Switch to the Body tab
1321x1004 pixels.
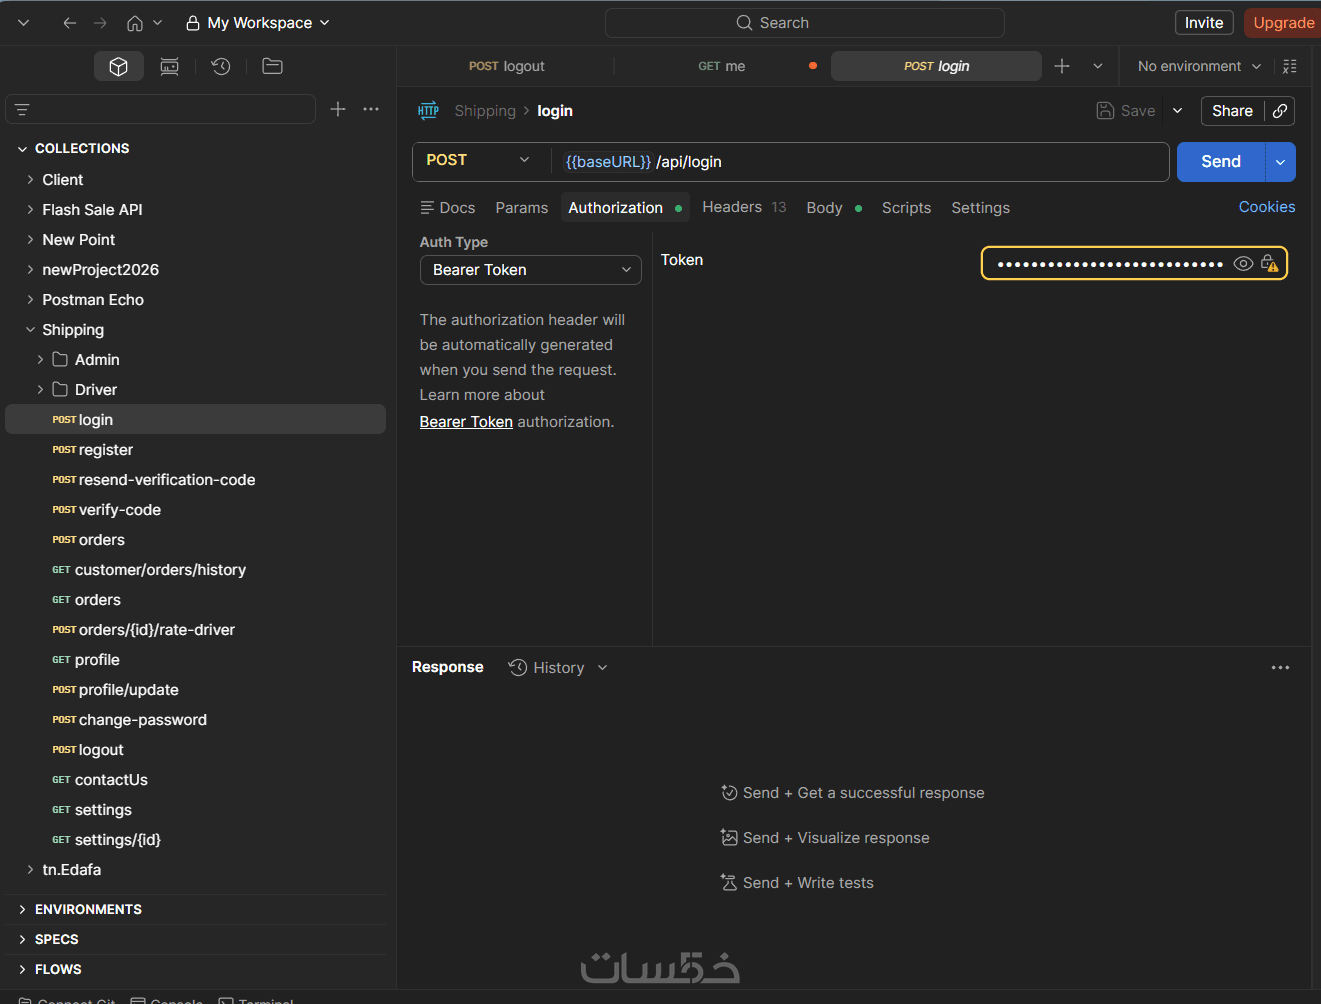pos(824,208)
